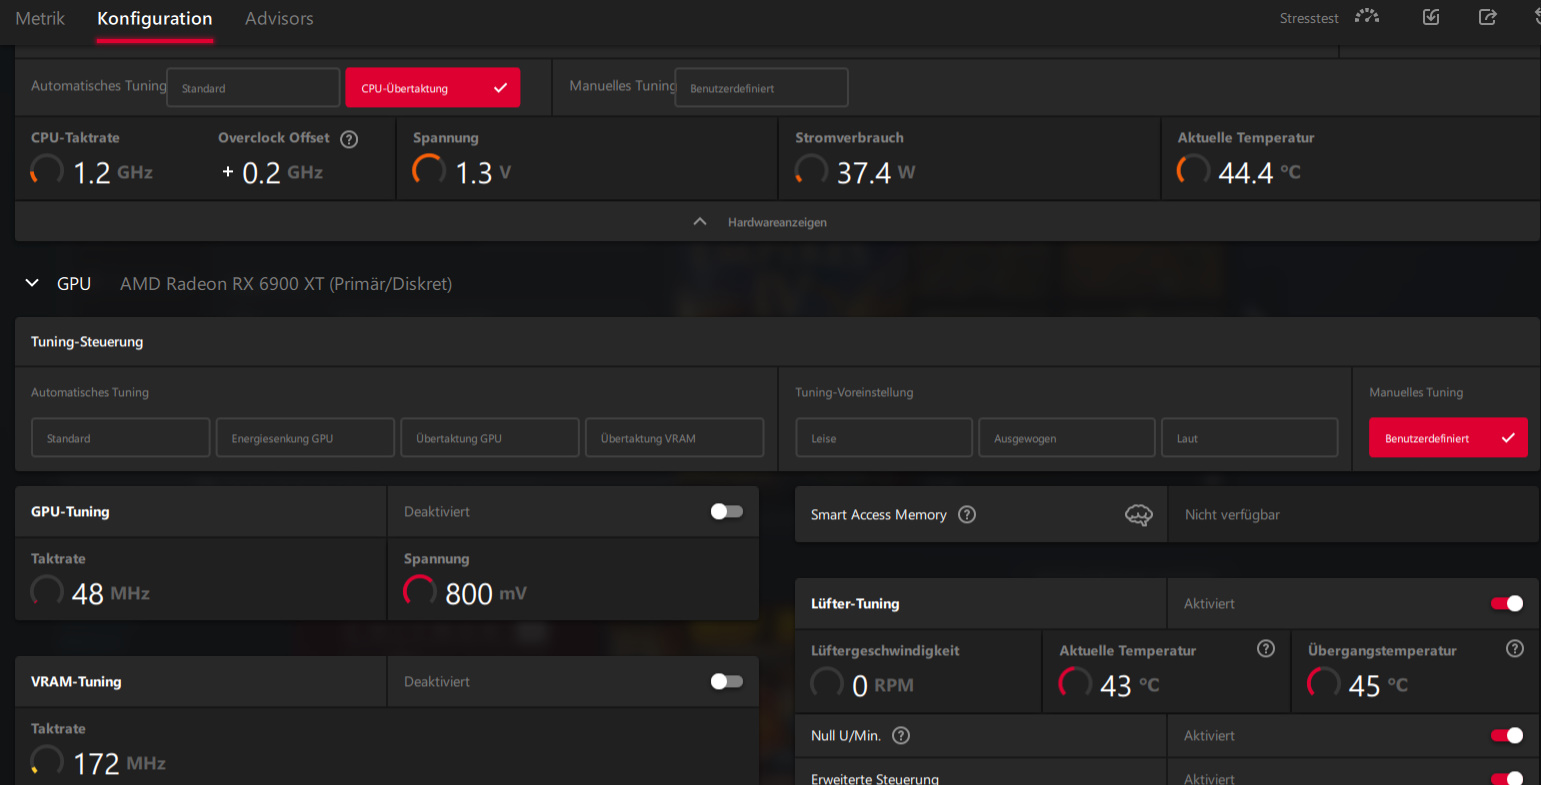Click the AMD Radeon RX 6900 XT label
Image resolution: width=1541 pixels, height=785 pixels.
click(286, 284)
